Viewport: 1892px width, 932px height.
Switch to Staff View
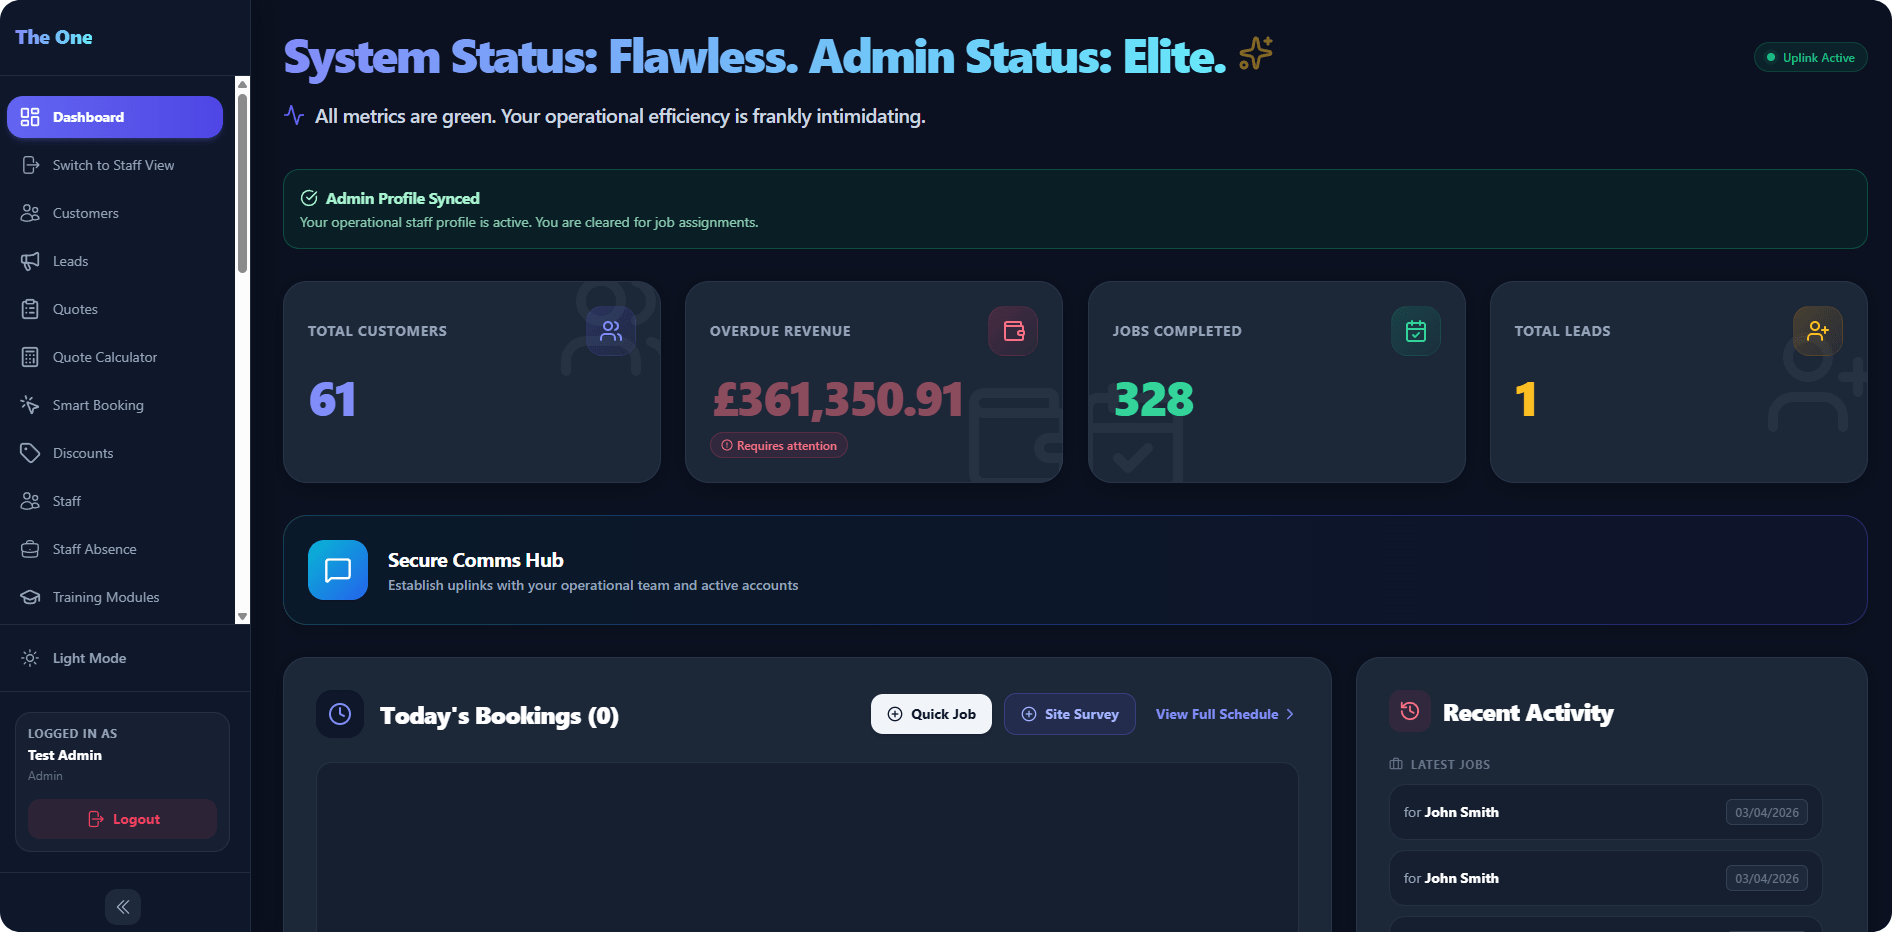113,165
